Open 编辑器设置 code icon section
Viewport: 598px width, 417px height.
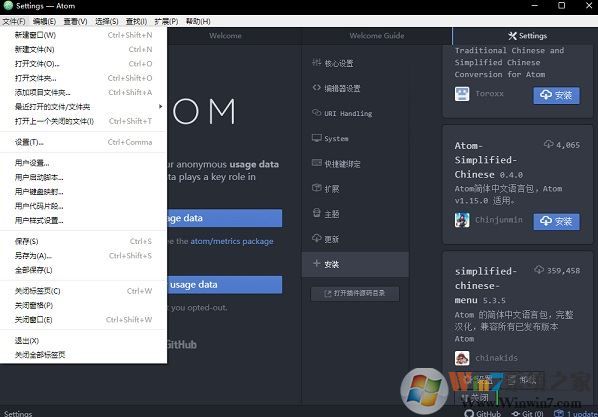pyautogui.click(x=355, y=89)
